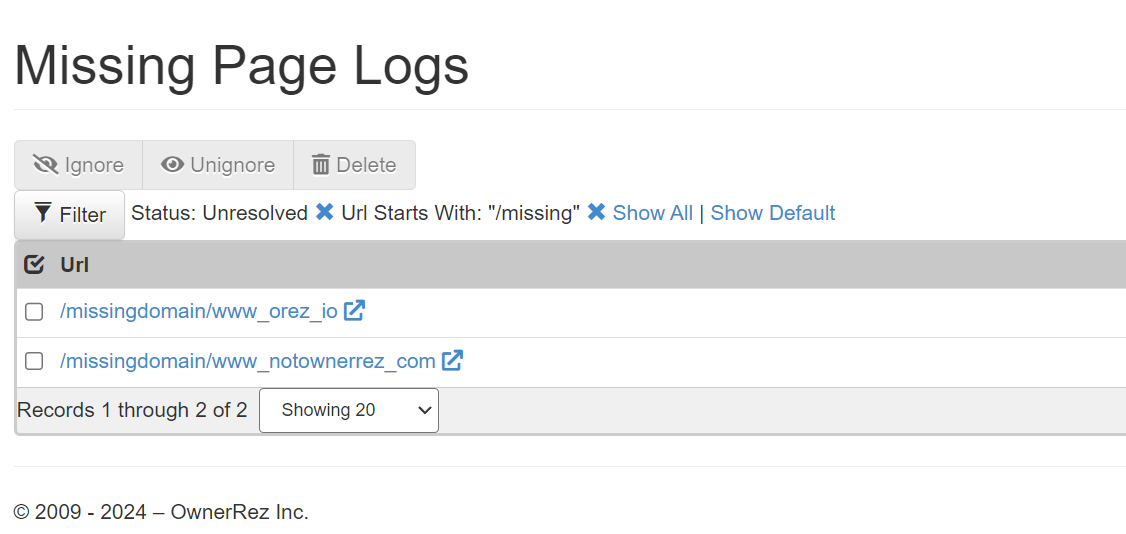Expand the Showing 20 dropdown
Viewport: 1126px width, 534px height.
348,410
